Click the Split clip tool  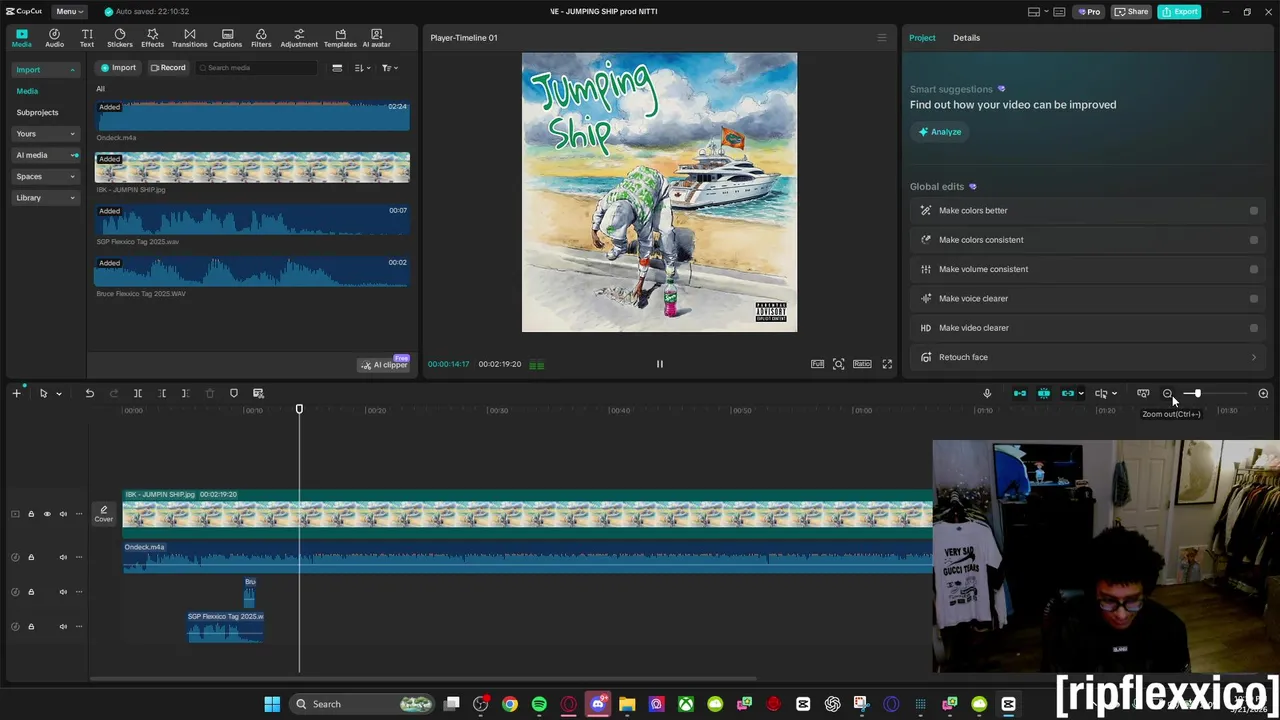[x=138, y=393]
